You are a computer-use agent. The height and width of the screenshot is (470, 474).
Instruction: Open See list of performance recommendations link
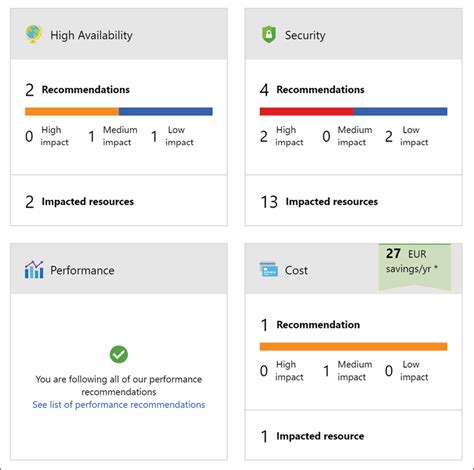[x=119, y=405]
